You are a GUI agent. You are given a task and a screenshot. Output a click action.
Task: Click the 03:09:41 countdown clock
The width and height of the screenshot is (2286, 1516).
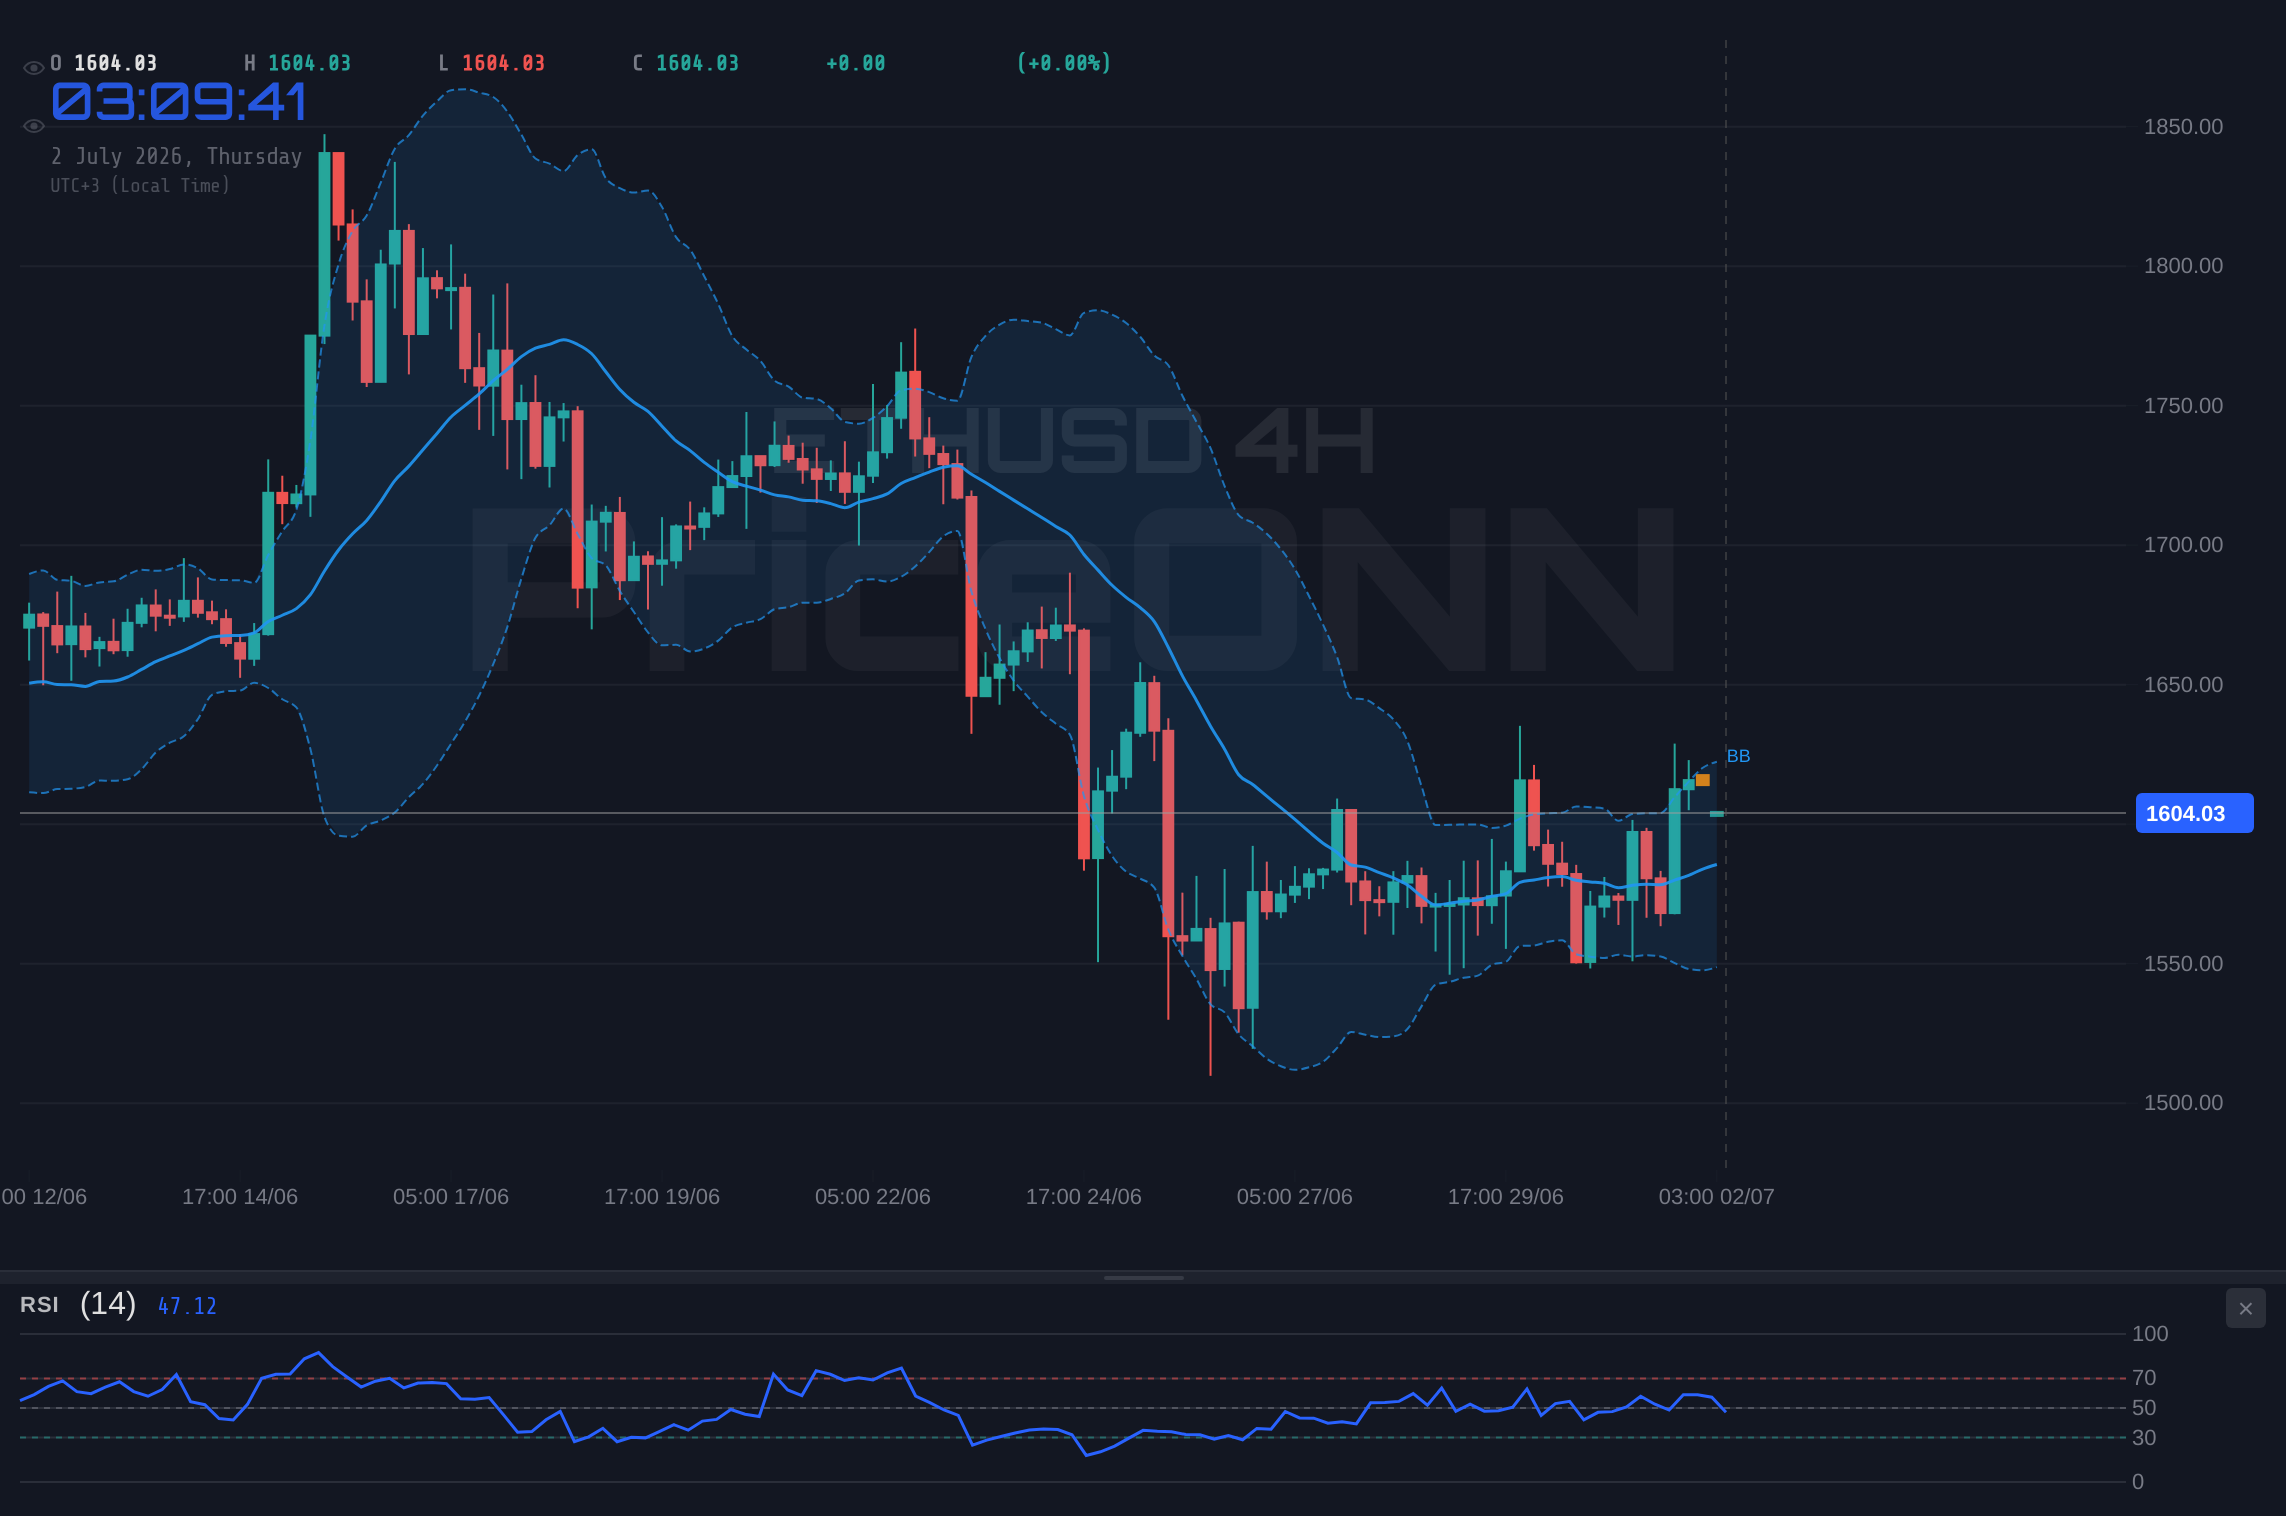(179, 102)
